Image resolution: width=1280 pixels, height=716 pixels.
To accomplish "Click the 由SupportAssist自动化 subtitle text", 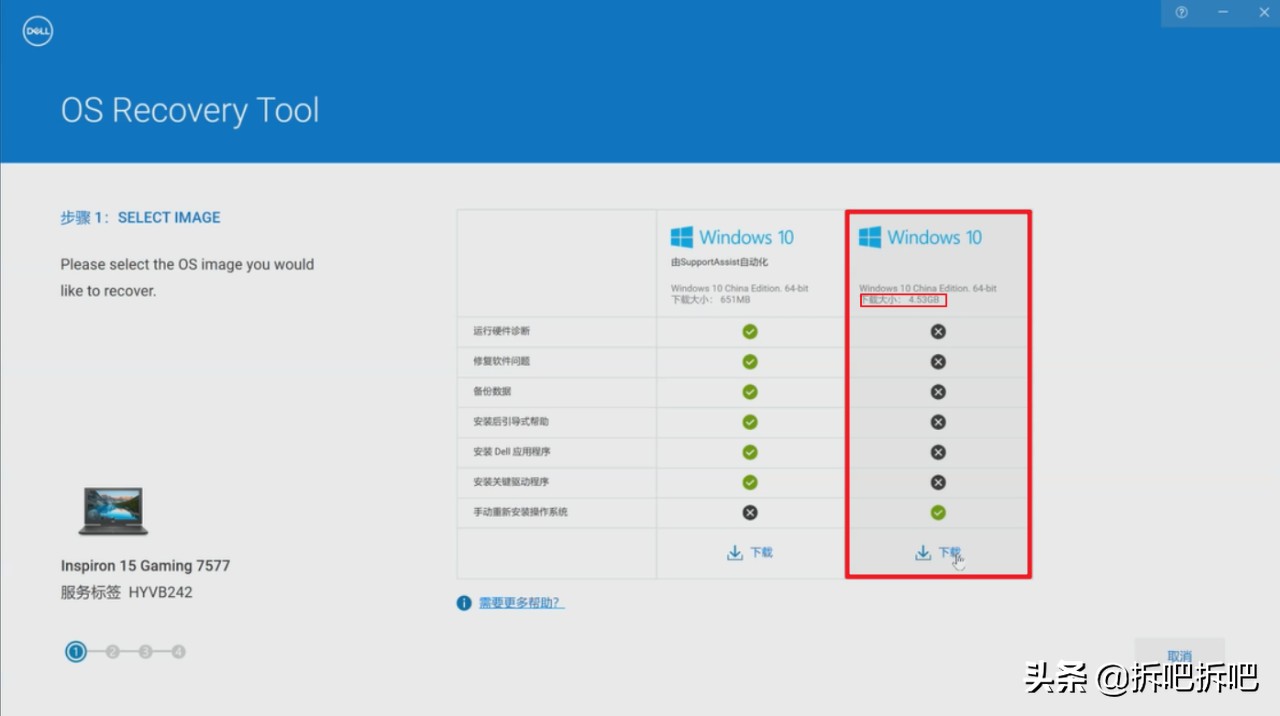I will click(719, 263).
